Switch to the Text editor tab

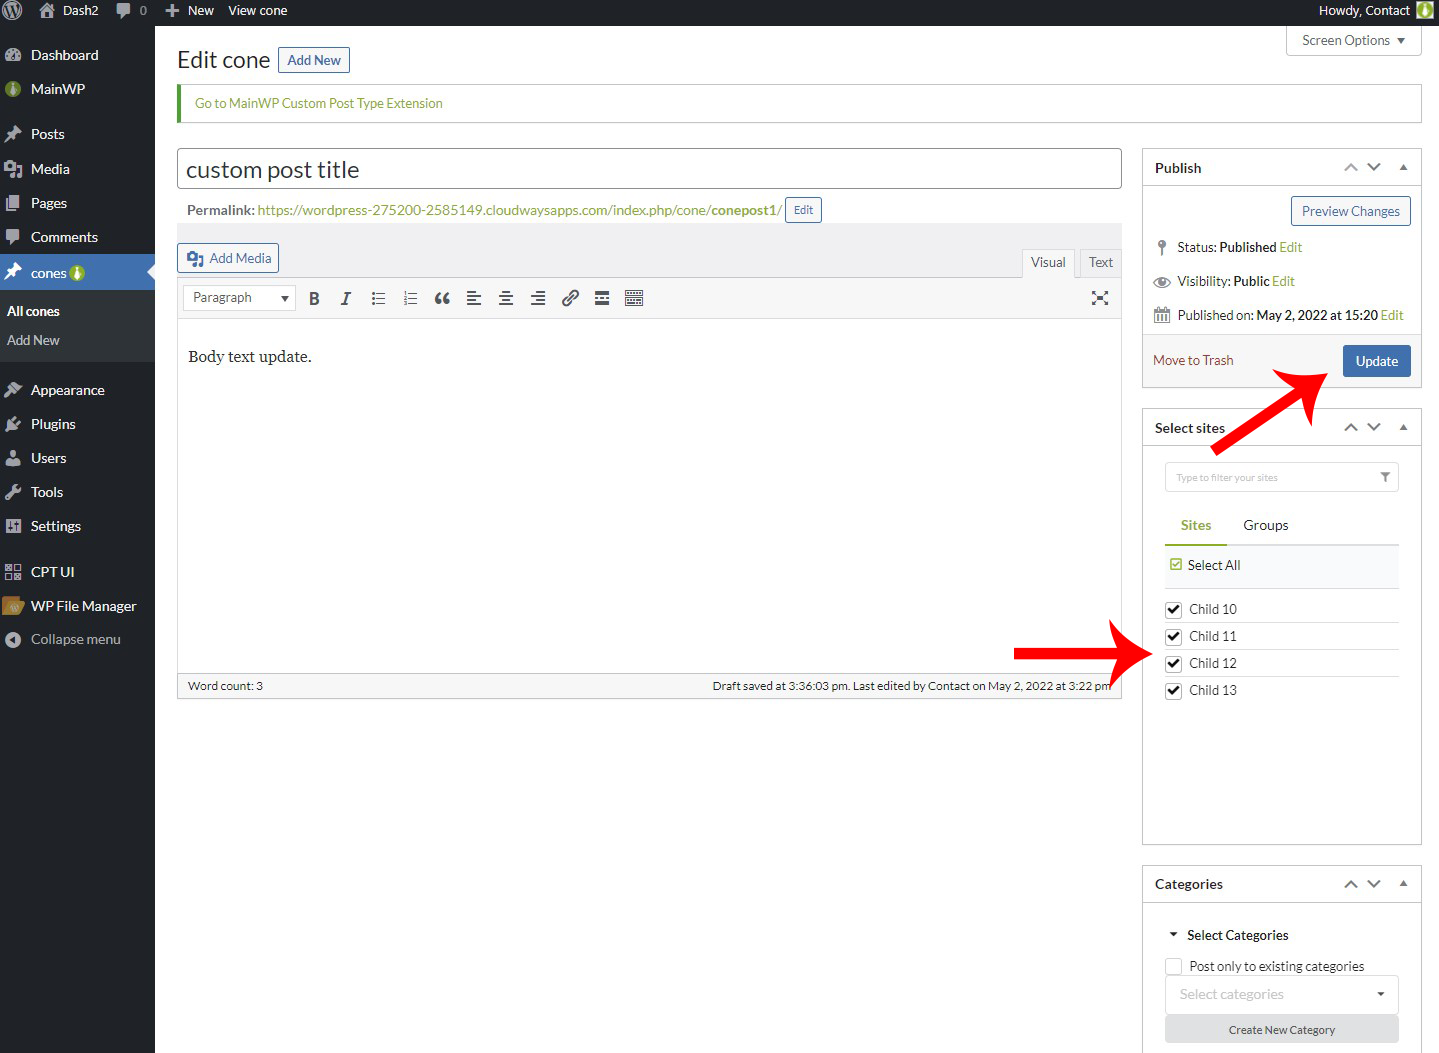pos(1099,262)
